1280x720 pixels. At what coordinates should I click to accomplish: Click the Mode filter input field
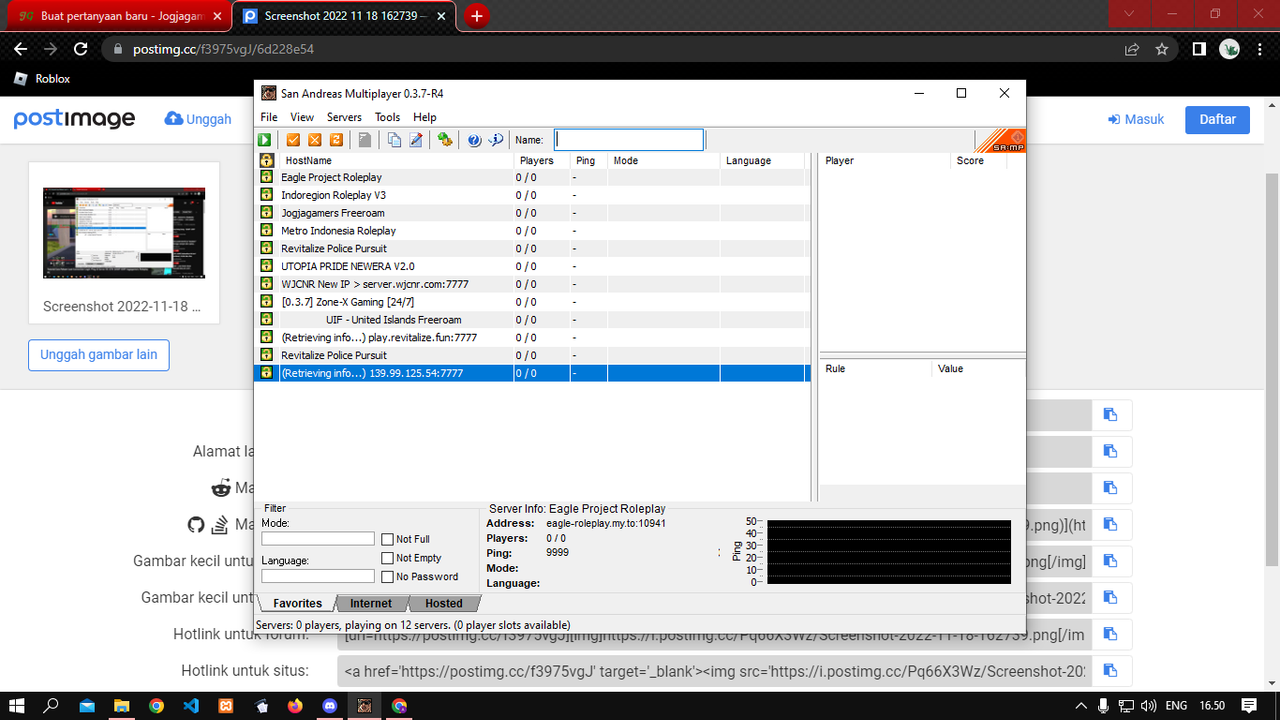pyautogui.click(x=318, y=539)
